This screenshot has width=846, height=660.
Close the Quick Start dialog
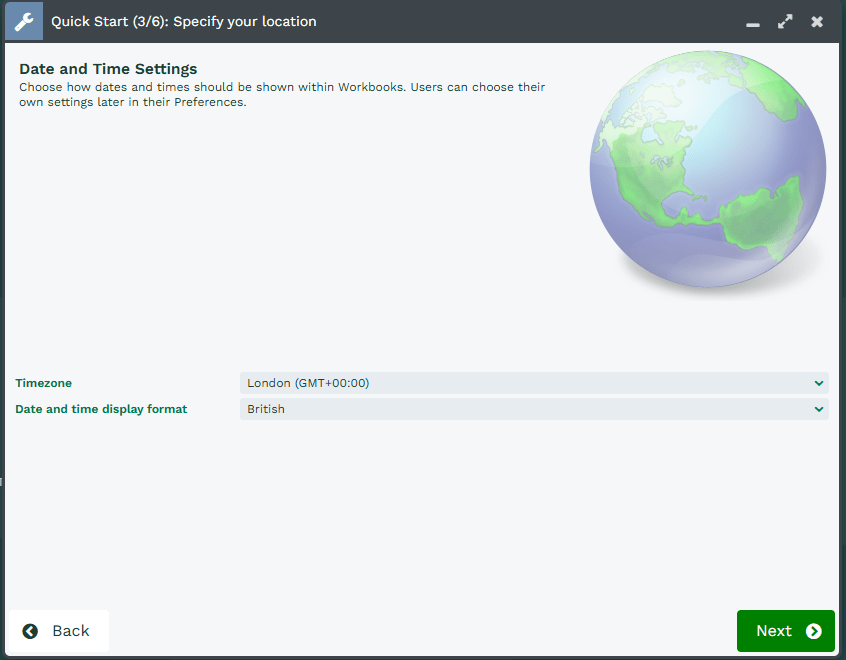817,22
